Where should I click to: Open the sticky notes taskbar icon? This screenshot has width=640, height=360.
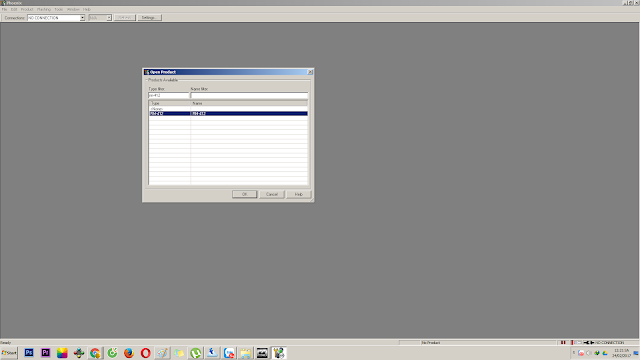click(x=179, y=353)
